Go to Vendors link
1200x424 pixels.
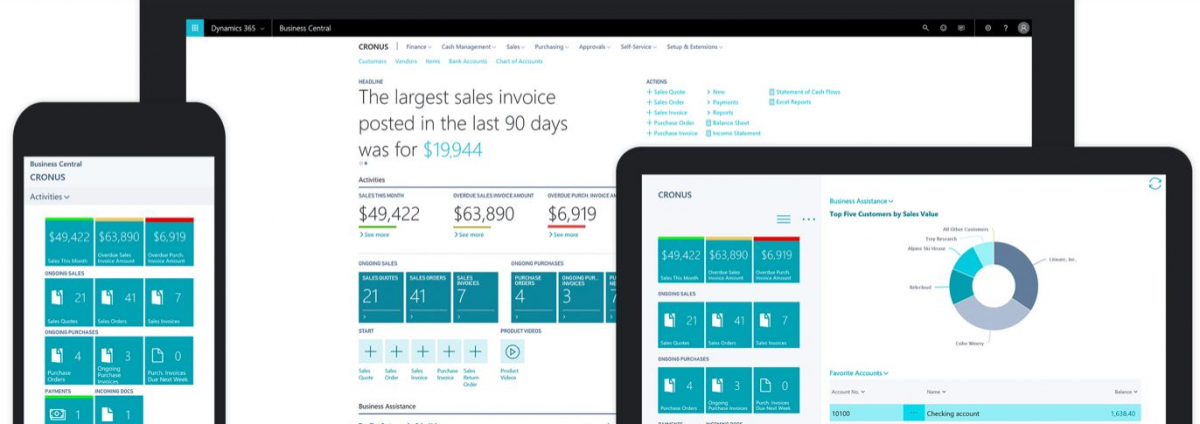click(406, 61)
